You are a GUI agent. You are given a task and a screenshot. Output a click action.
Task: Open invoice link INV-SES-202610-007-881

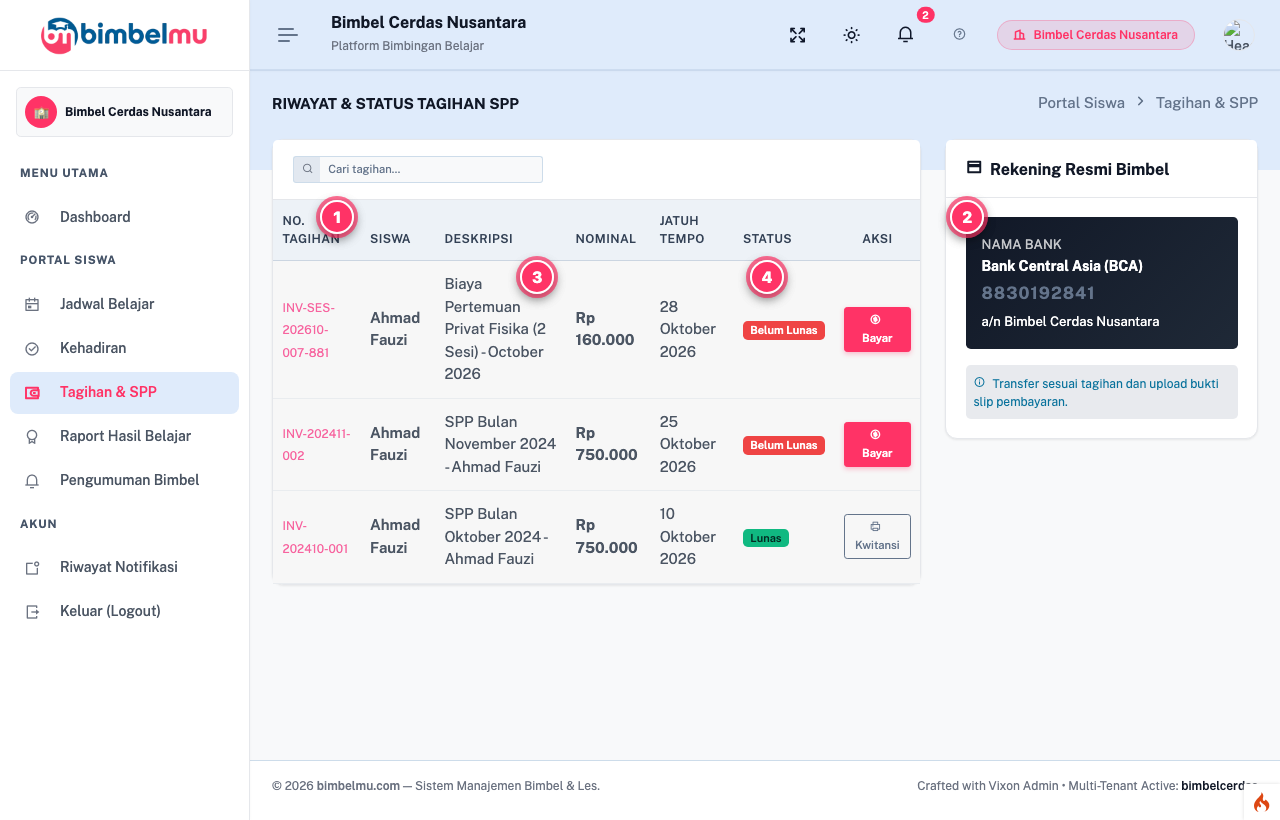coord(309,330)
